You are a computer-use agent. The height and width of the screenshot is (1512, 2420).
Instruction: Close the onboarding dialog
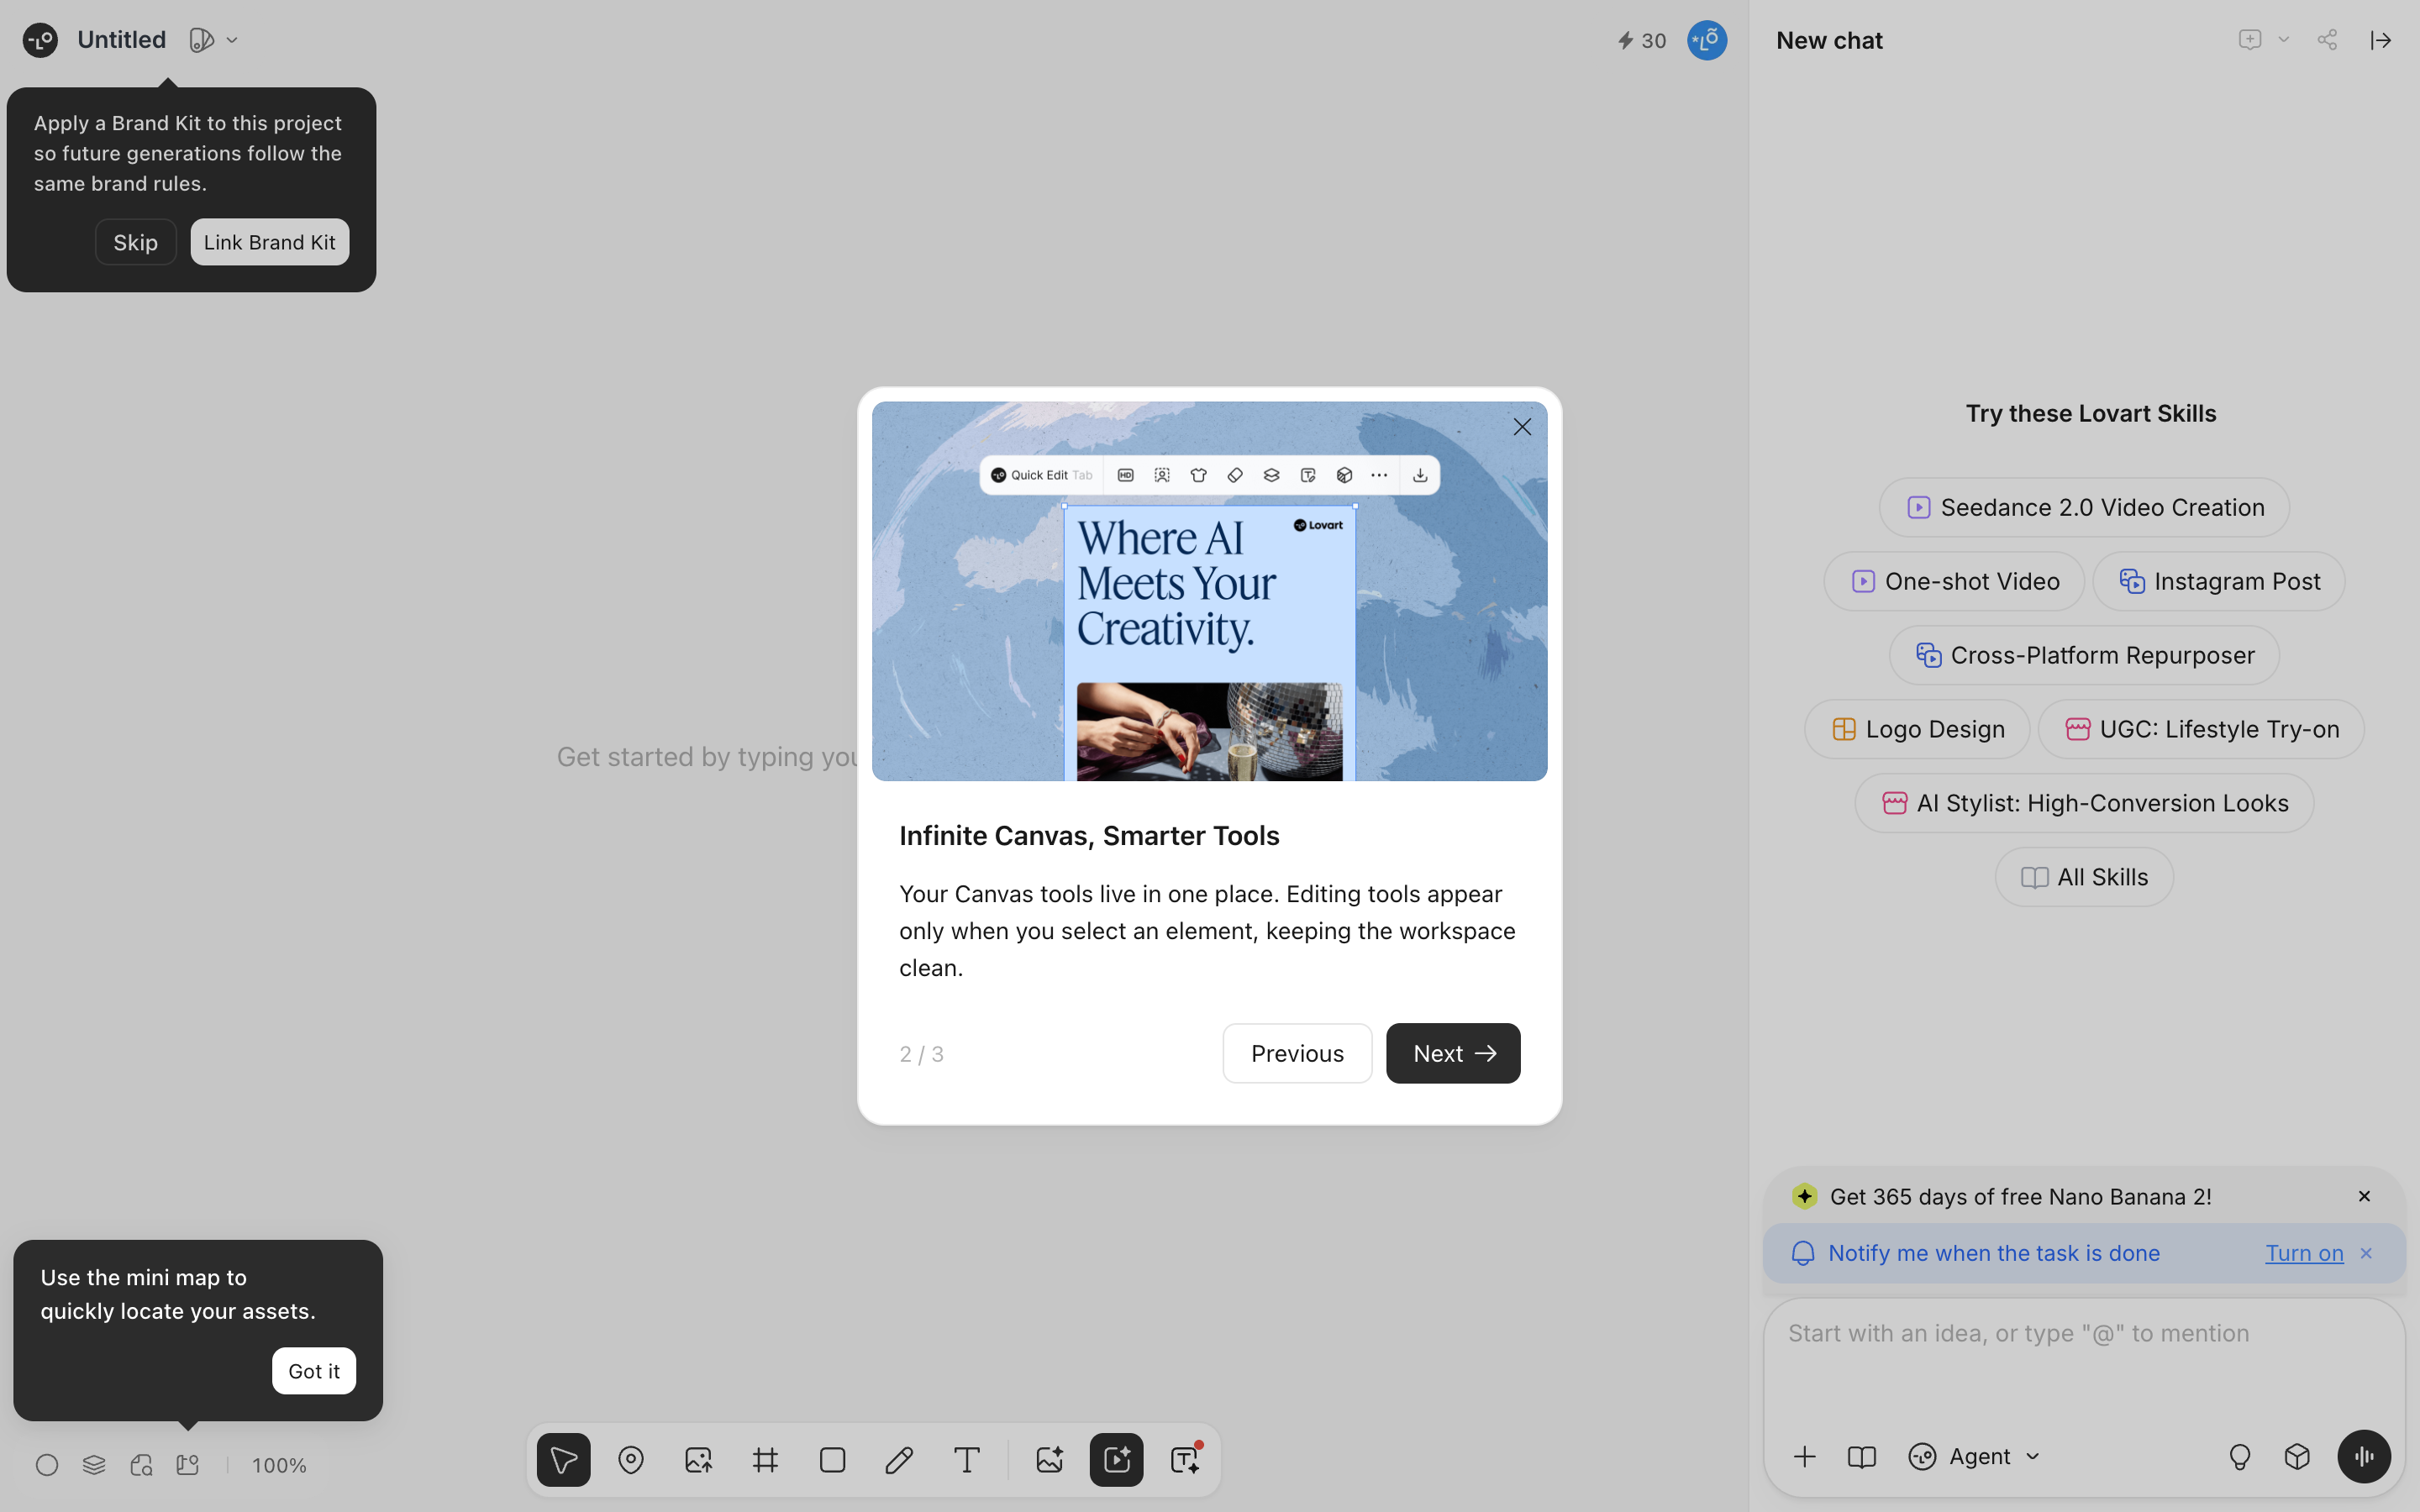pyautogui.click(x=1522, y=427)
